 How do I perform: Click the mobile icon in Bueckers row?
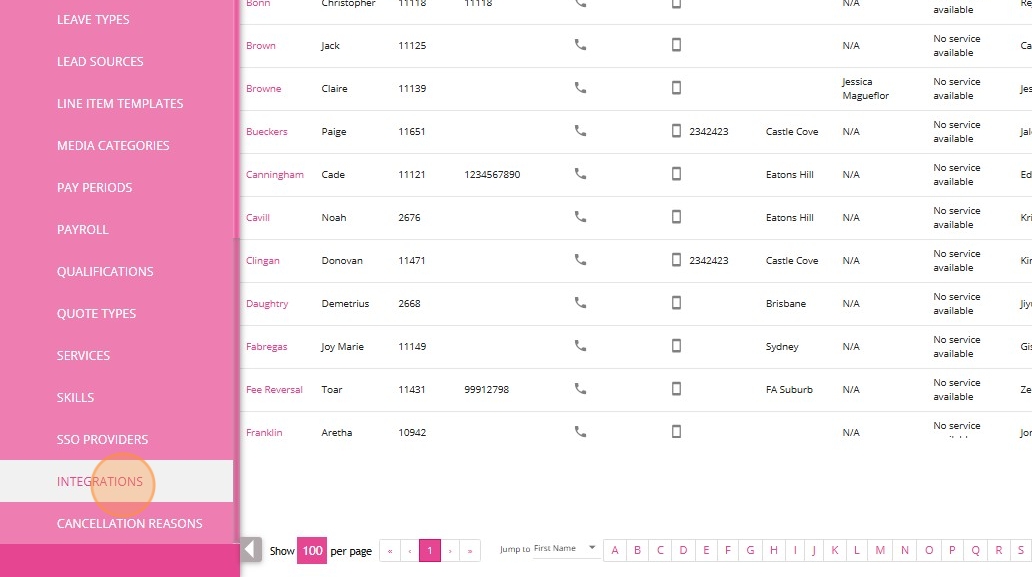676,131
